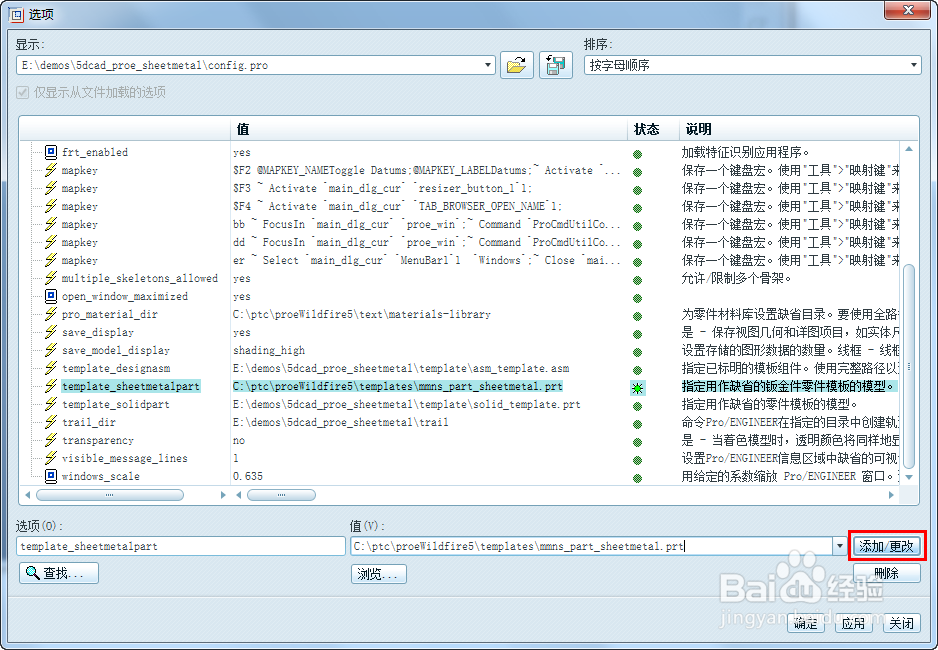Click the frt_enabled row icon
Viewport: 938px width, 650px height.
point(51,152)
